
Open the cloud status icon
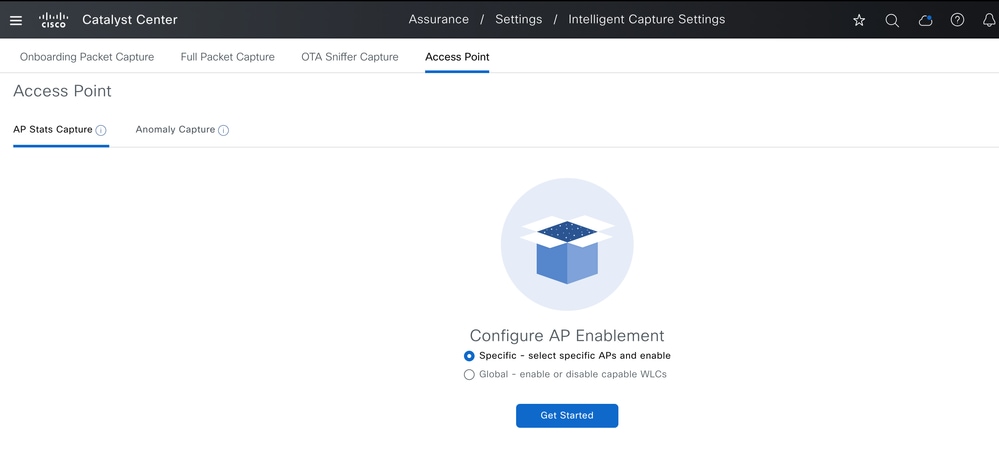pos(925,20)
